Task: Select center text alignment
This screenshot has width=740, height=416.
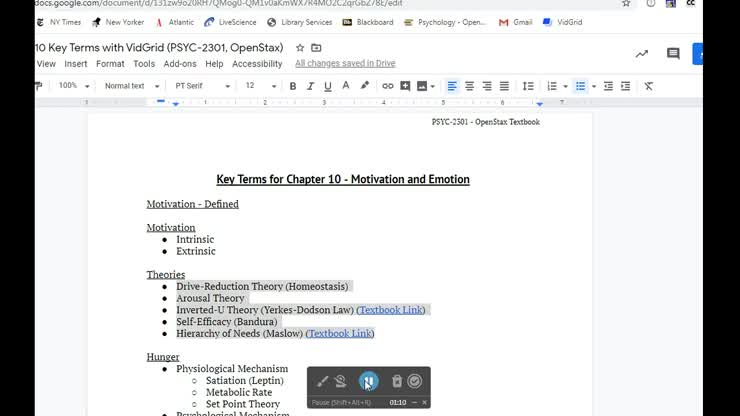Action: coord(469,86)
